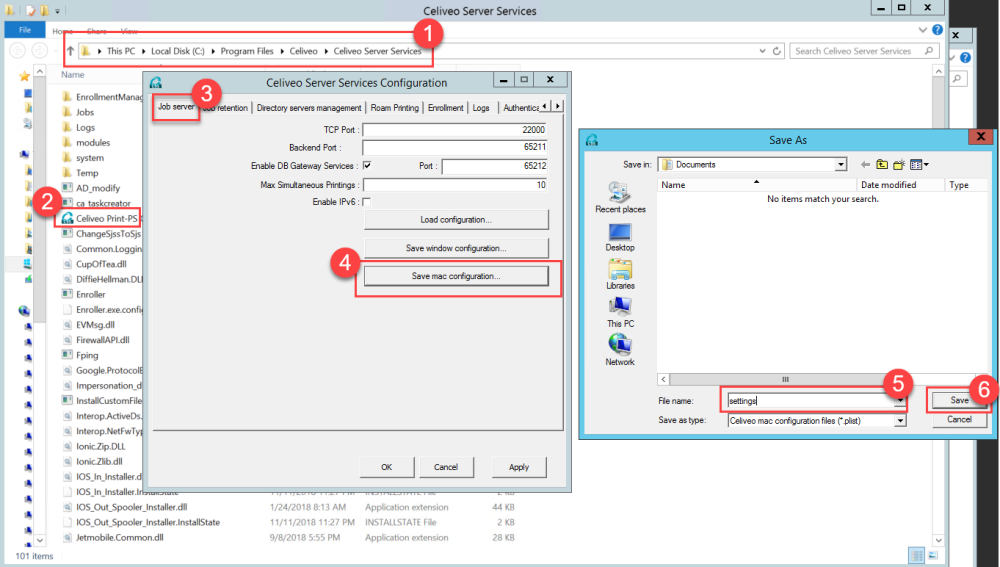Screen dimensions: 1000x567
Task: Cancel the configuration dialog
Action: pyautogui.click(x=446, y=467)
